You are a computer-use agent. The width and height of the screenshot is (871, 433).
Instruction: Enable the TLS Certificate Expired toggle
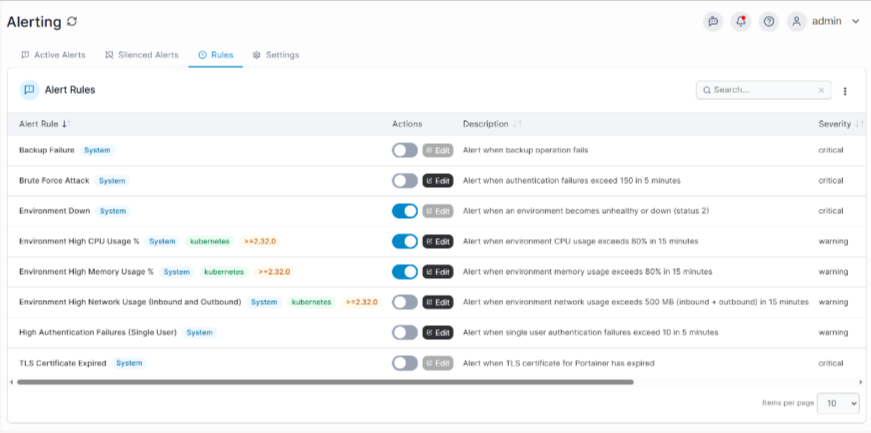tap(405, 364)
